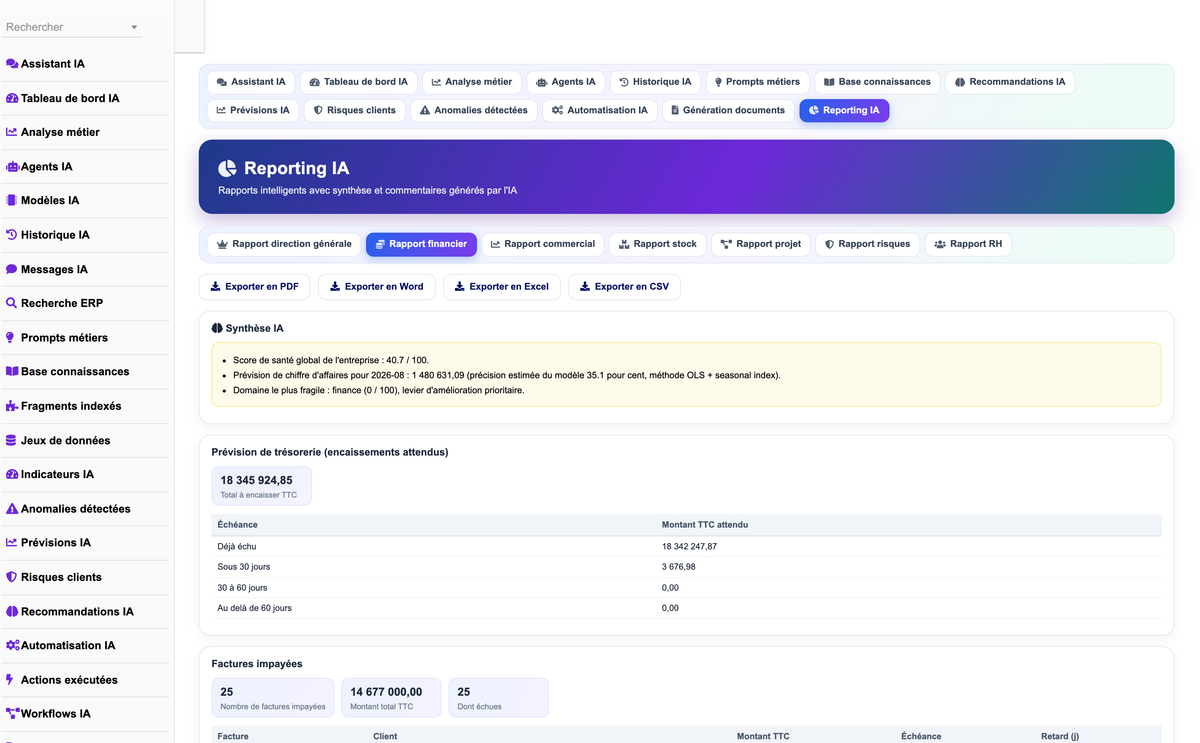Image resolution: width=1200 pixels, height=743 pixels.
Task: Click the Au delà de 60 jours row
Action: click(687, 608)
